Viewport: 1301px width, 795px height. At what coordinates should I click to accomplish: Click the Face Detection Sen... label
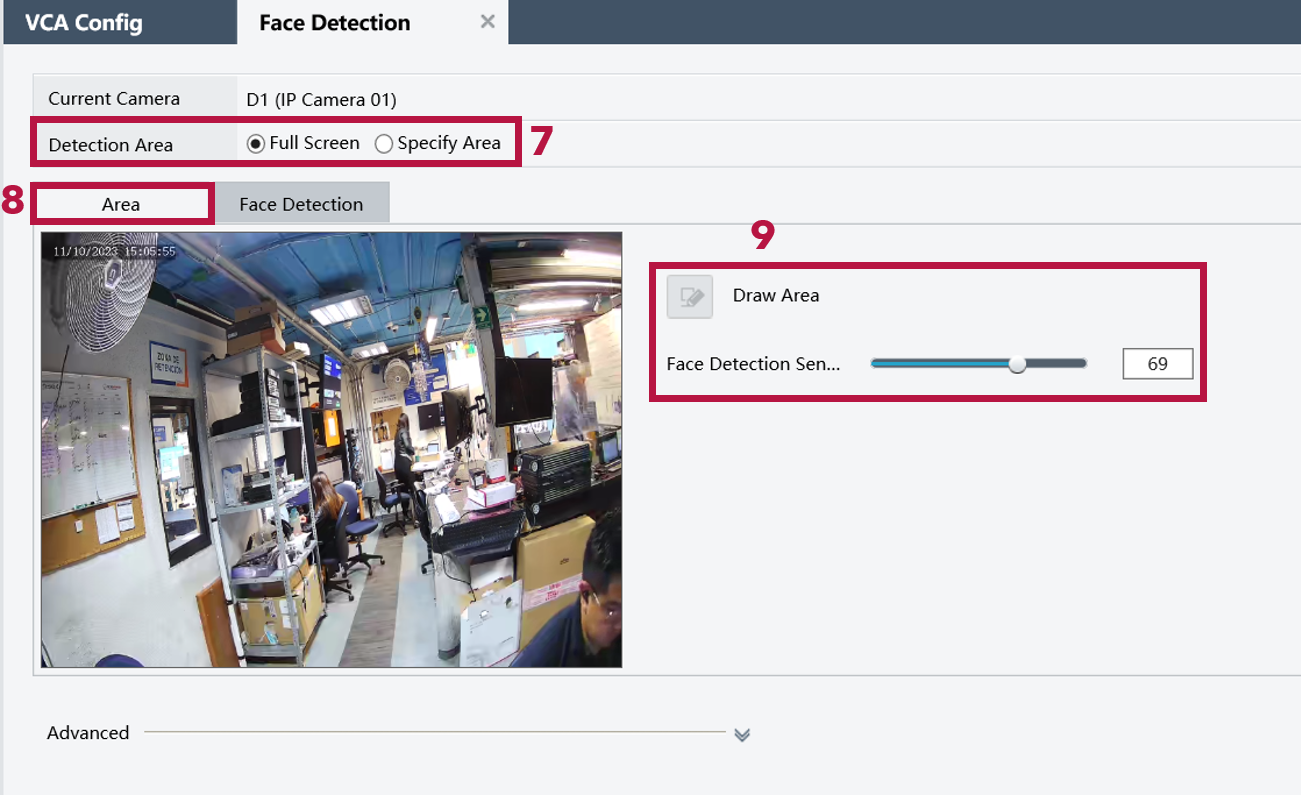(x=753, y=364)
